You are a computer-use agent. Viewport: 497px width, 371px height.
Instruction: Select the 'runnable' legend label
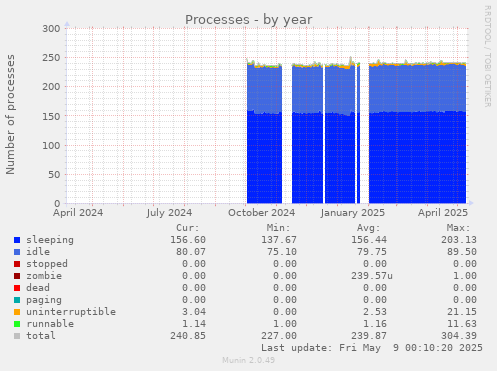coord(50,324)
